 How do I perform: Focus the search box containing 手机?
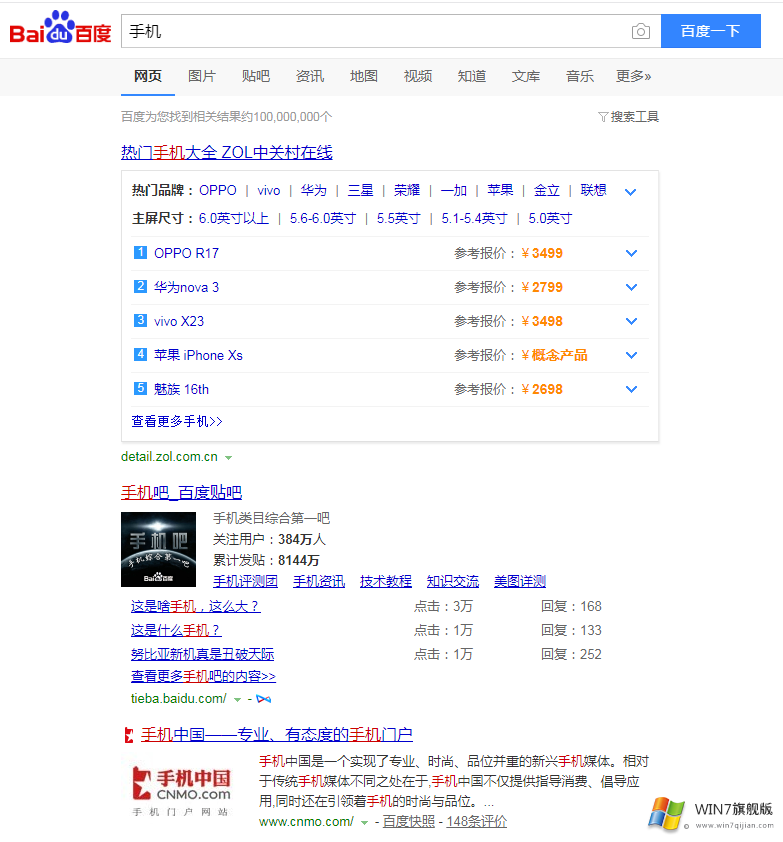point(376,31)
